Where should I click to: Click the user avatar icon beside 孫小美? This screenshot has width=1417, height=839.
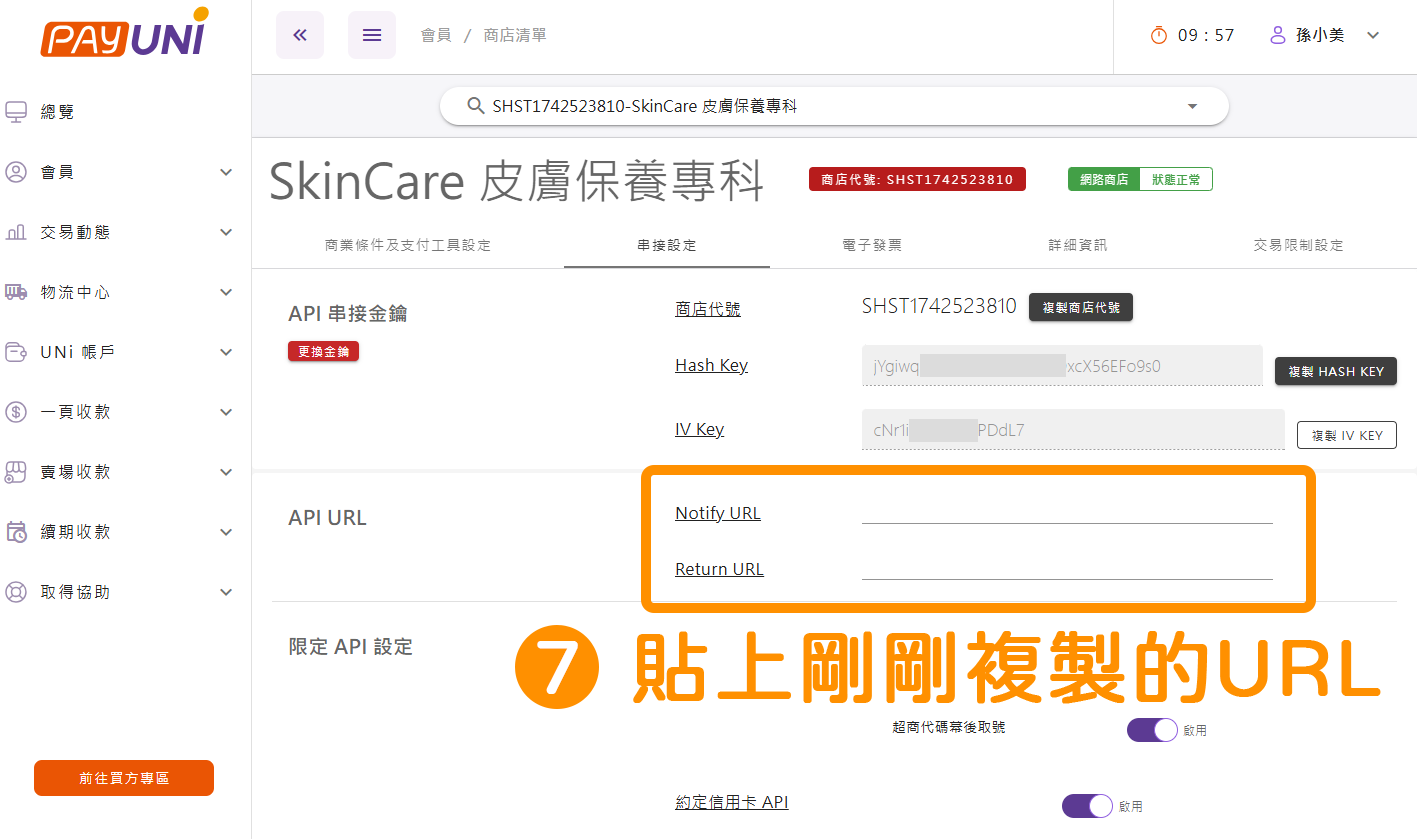[x=1277, y=35]
